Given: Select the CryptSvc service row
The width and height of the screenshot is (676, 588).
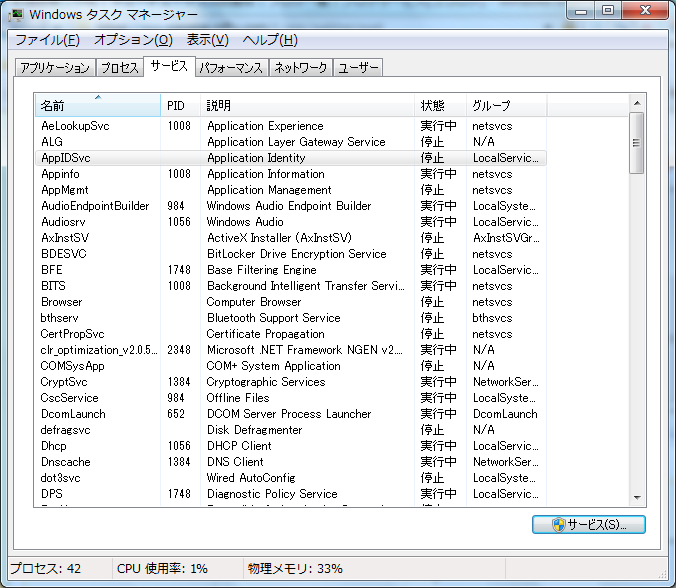Looking at the screenshot, I should [291, 382].
